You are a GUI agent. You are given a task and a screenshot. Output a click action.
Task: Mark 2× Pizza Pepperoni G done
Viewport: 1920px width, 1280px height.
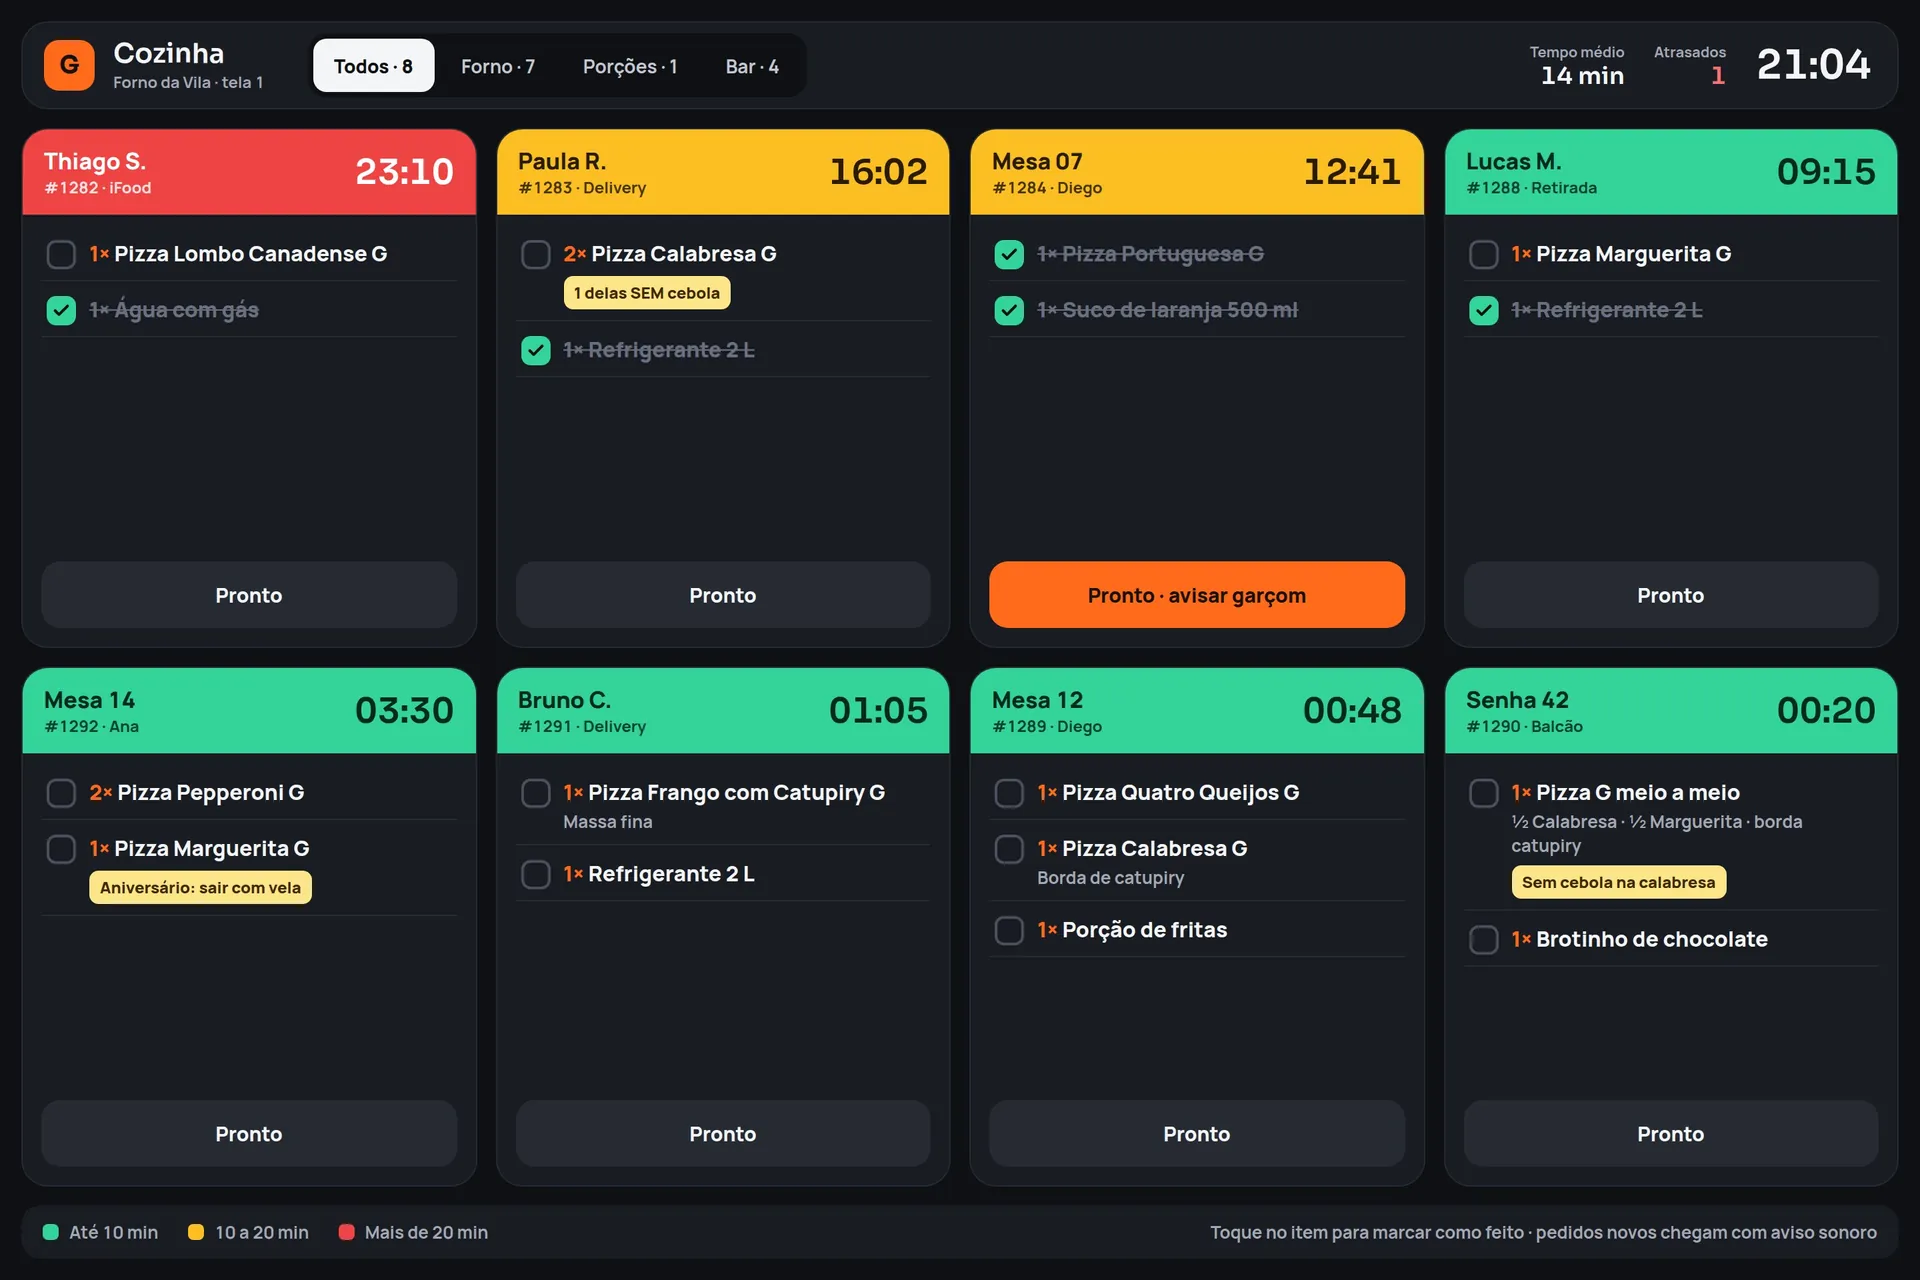point(61,793)
